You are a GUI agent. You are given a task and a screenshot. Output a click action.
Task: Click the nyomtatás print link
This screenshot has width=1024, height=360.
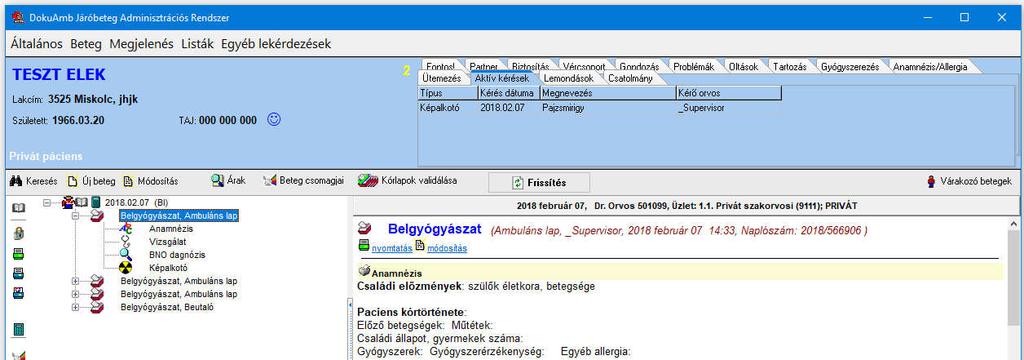391,248
